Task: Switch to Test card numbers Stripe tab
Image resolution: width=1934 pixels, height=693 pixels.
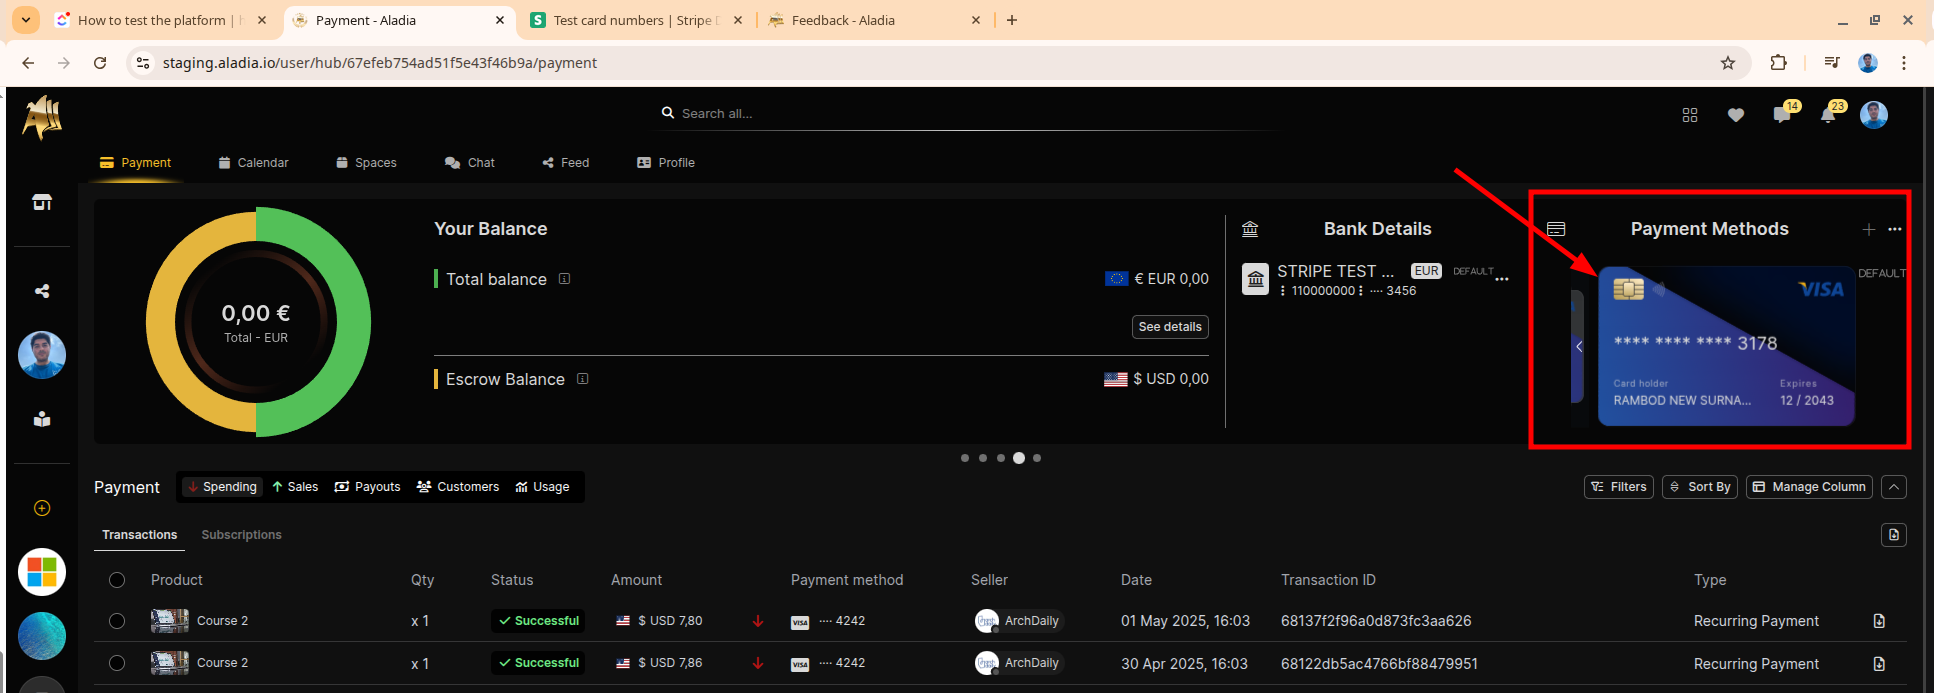Action: click(637, 20)
